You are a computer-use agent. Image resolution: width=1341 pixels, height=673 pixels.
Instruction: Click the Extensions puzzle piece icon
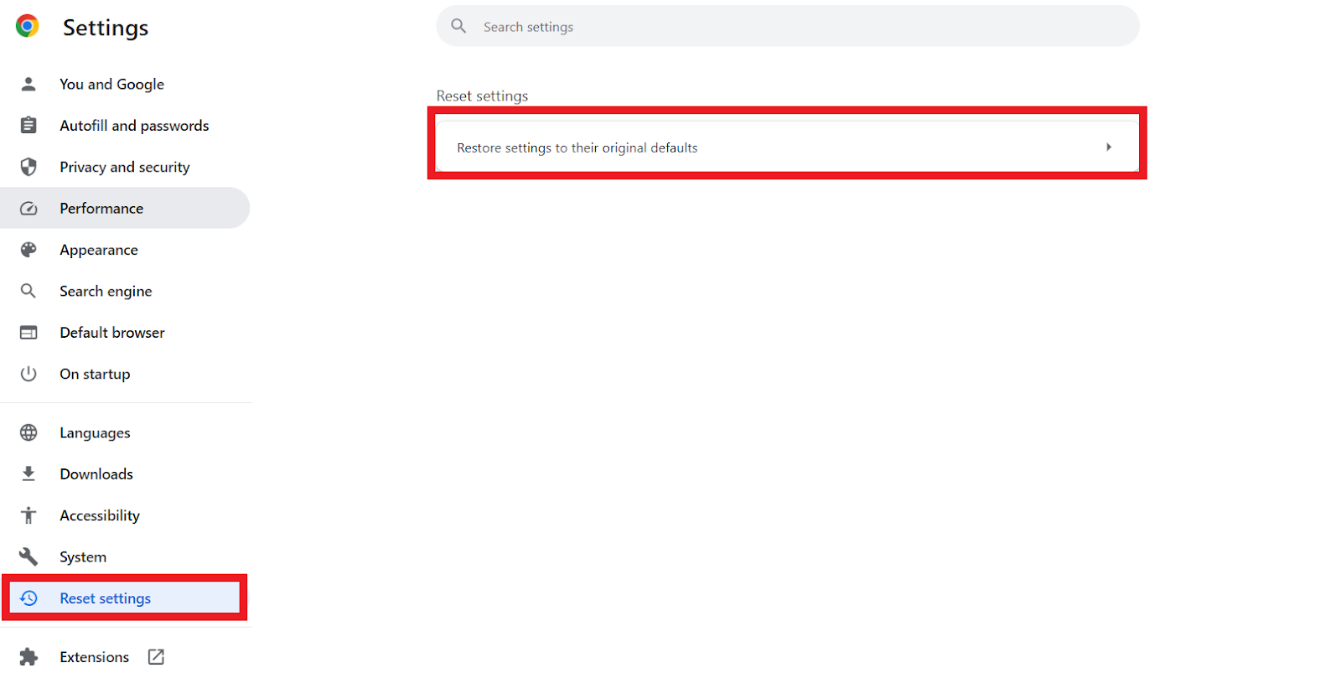click(28, 657)
